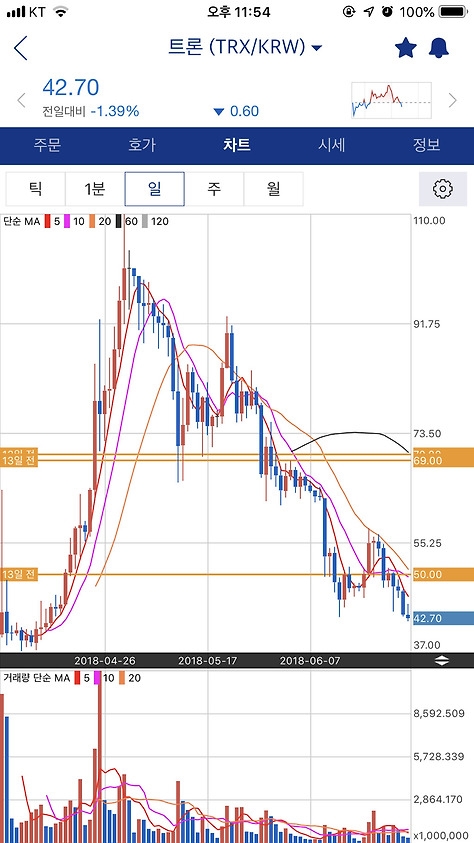The height and width of the screenshot is (843, 474).
Task: Tap the 91.75 price axis label
Action: click(427, 324)
